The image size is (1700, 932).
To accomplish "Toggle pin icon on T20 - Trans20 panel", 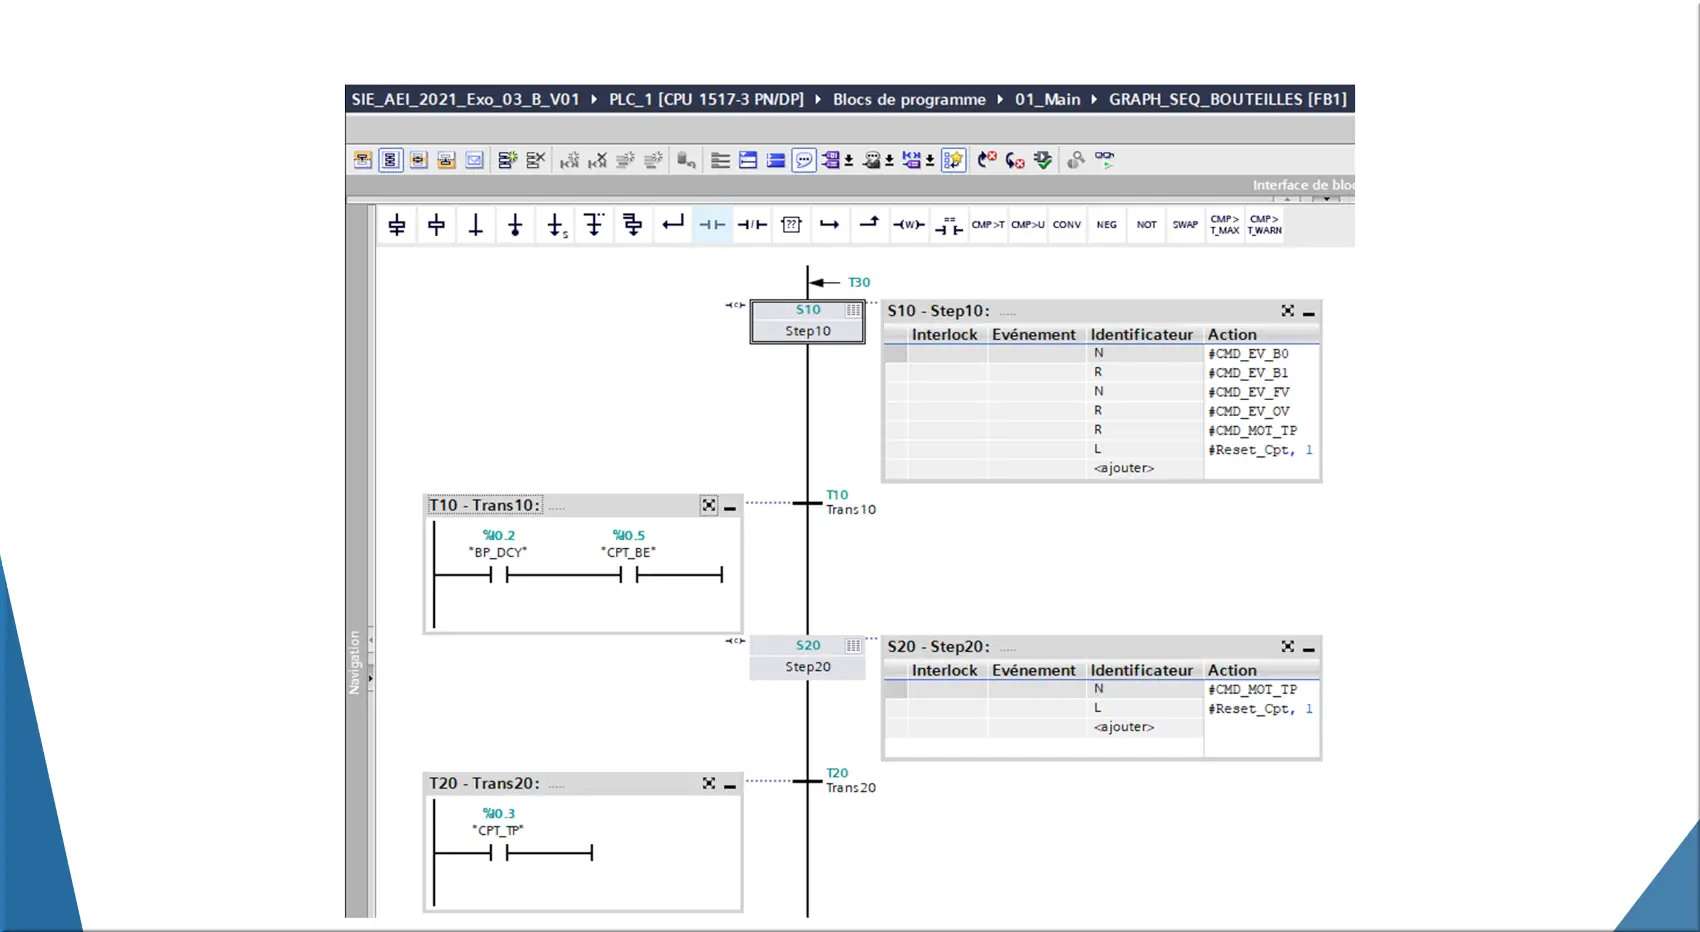I will (x=709, y=783).
